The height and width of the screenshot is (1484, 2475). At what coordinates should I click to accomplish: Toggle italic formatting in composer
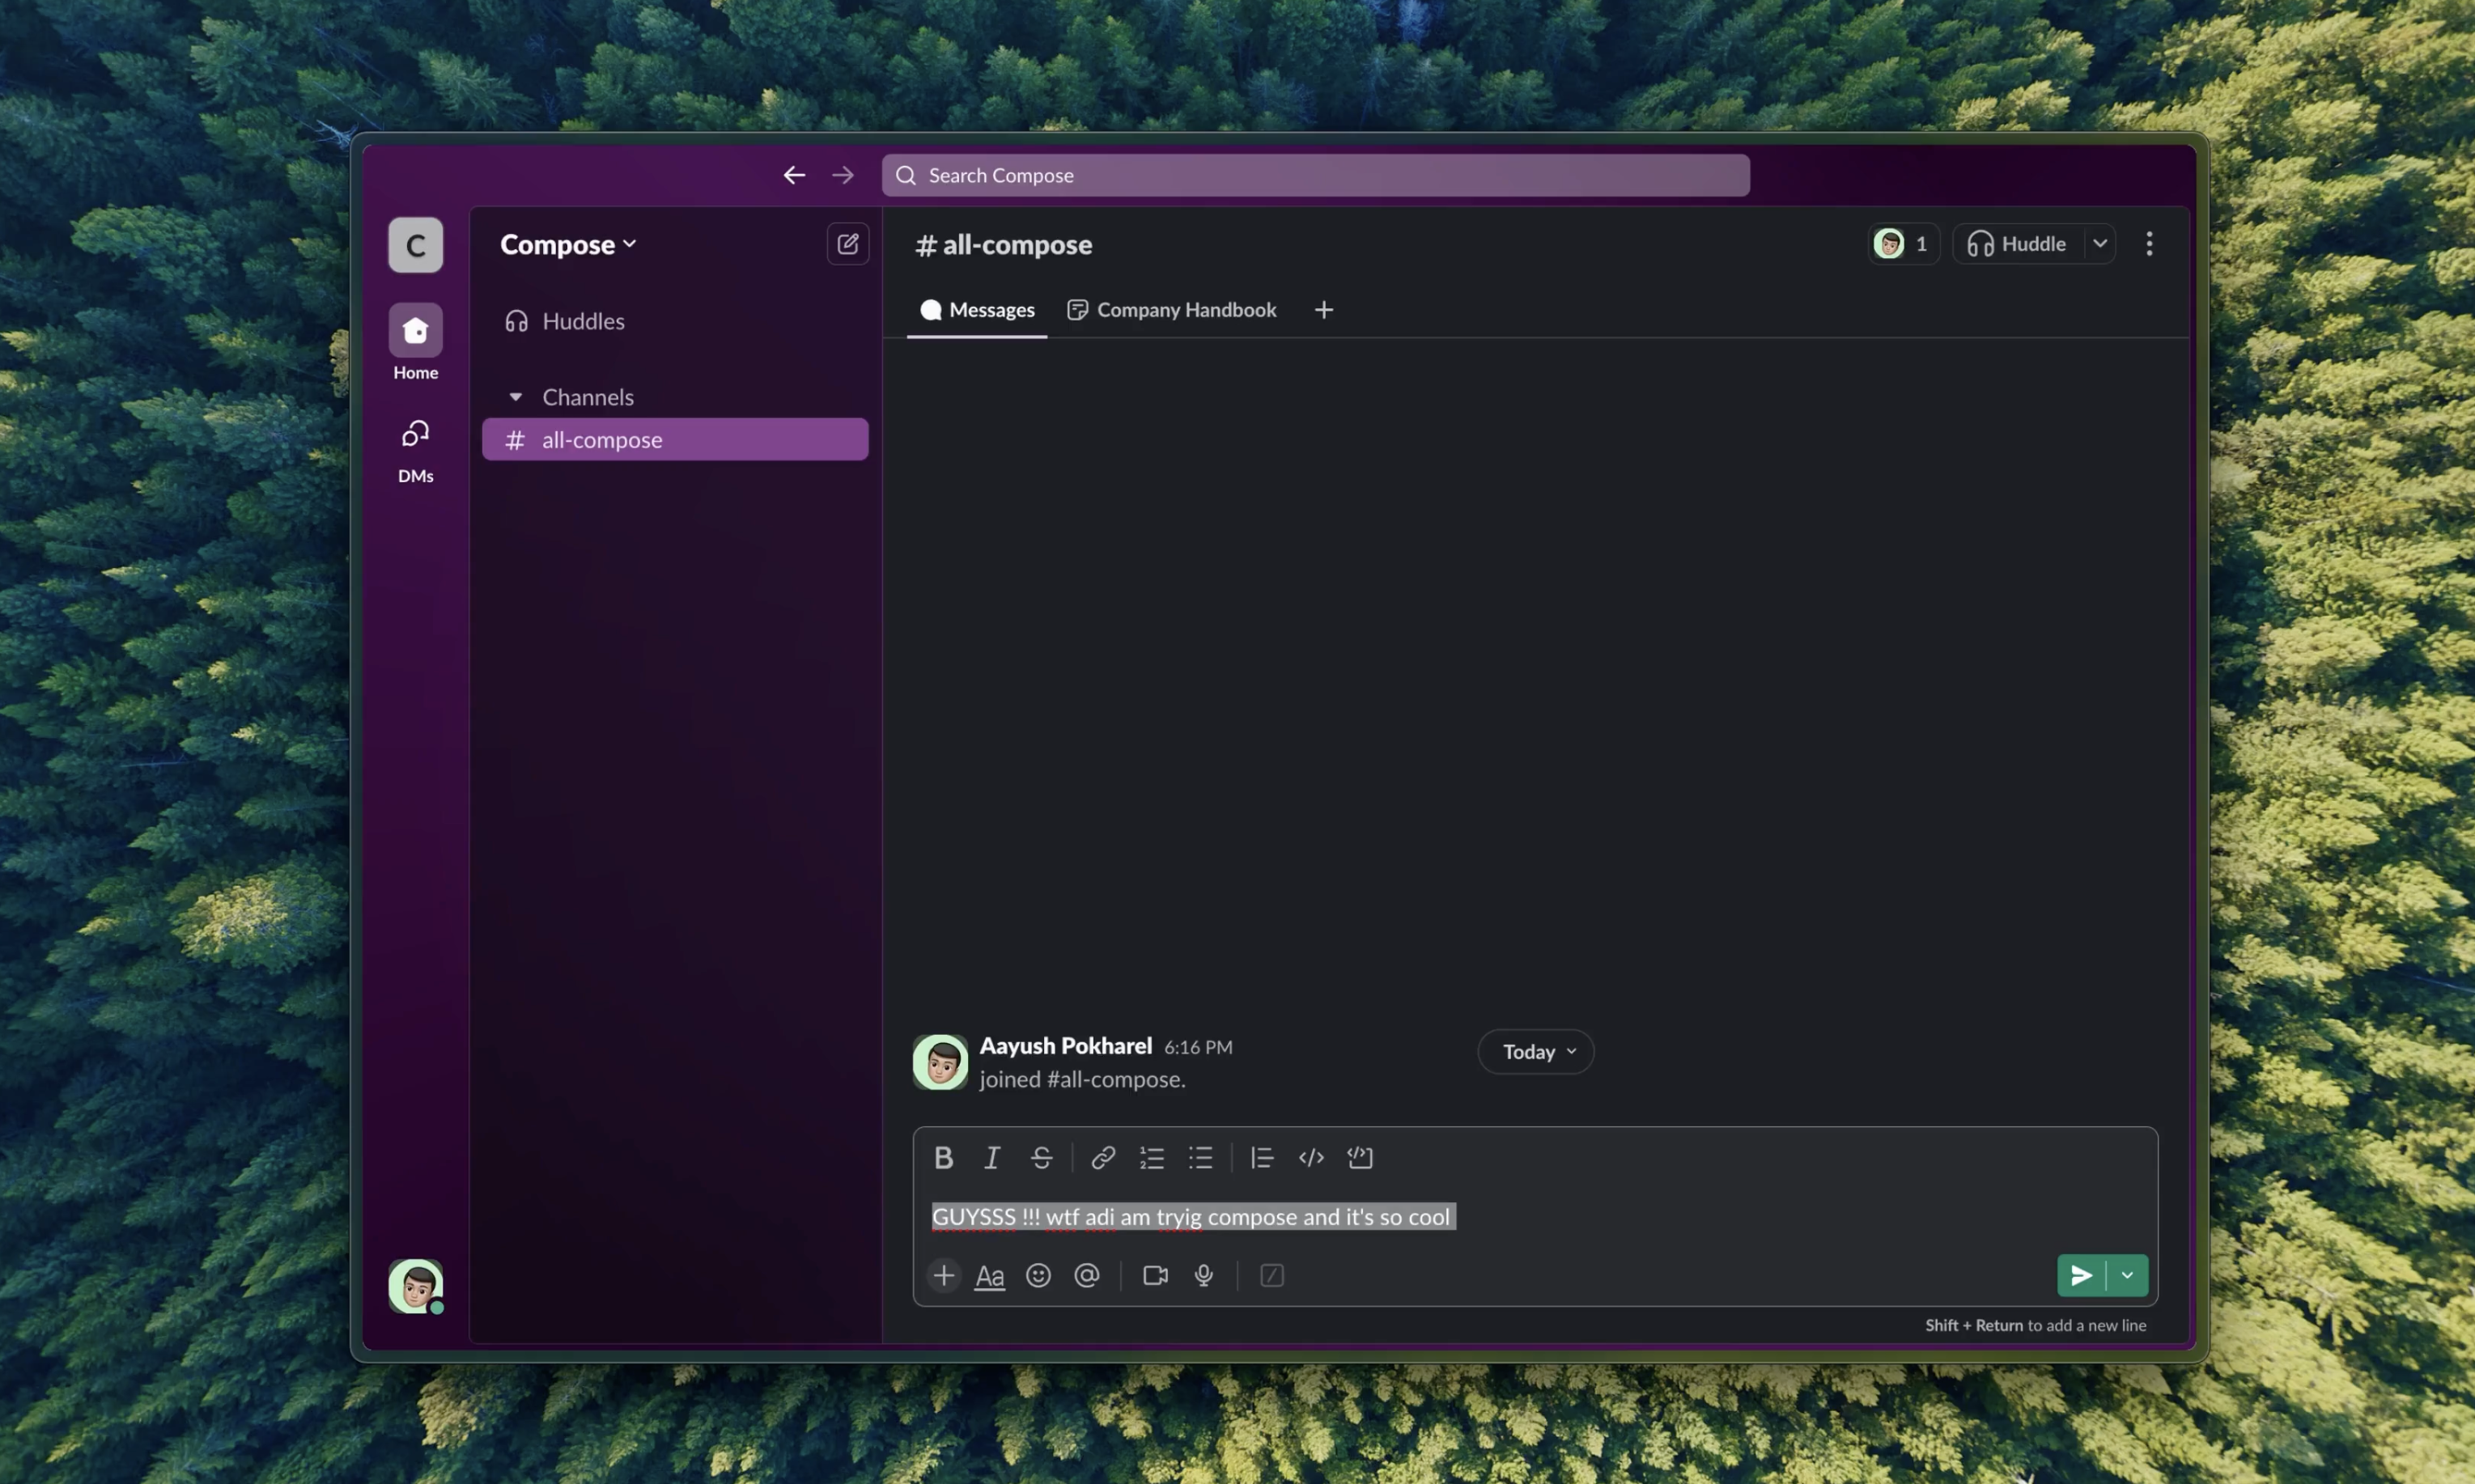click(x=991, y=1157)
